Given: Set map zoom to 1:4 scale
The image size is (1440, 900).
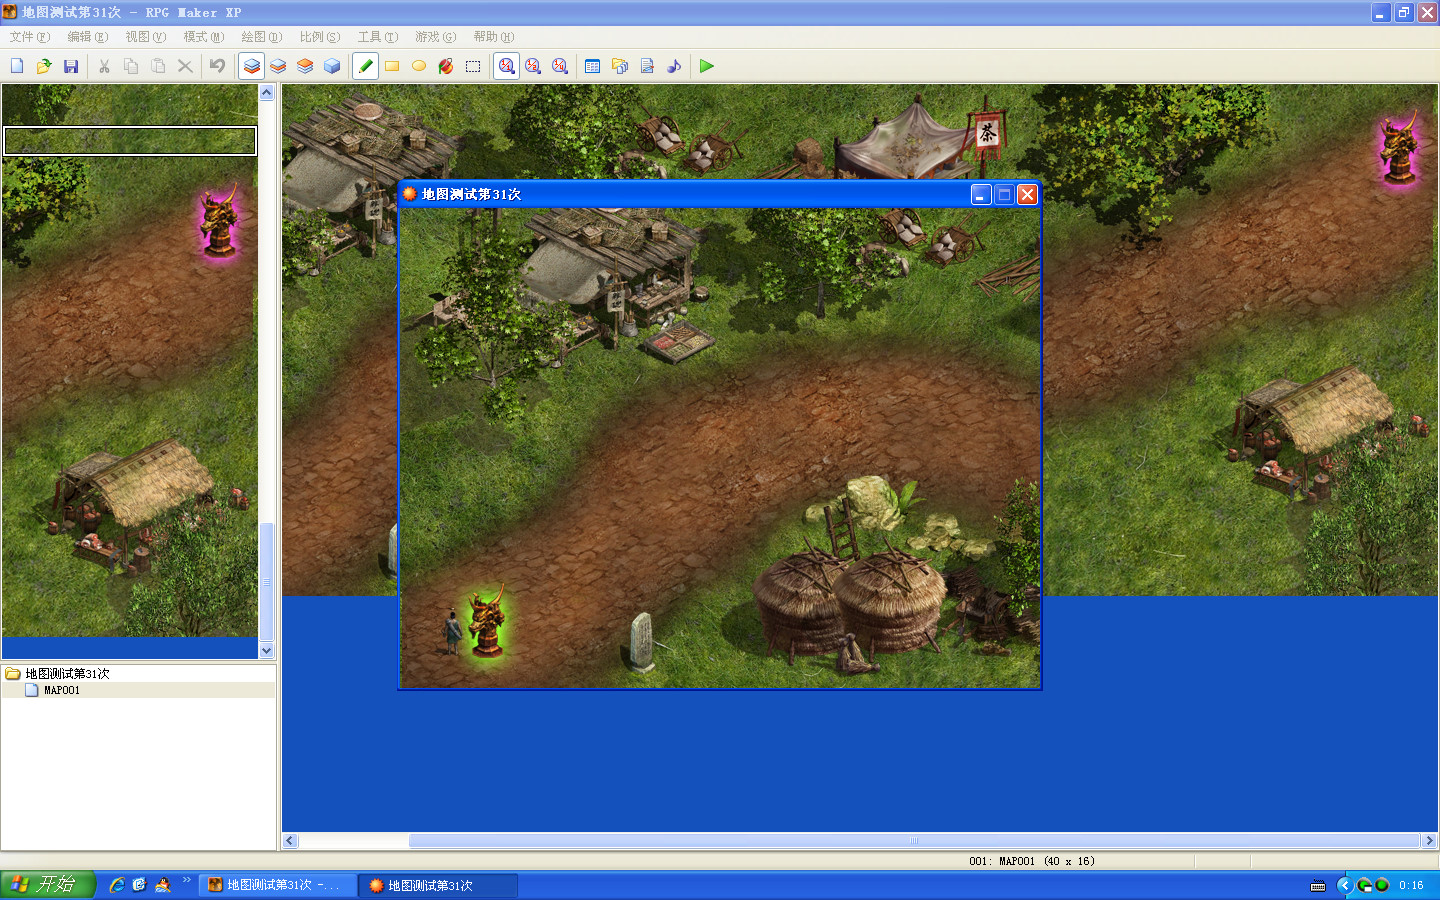Looking at the screenshot, I should [x=560, y=66].
